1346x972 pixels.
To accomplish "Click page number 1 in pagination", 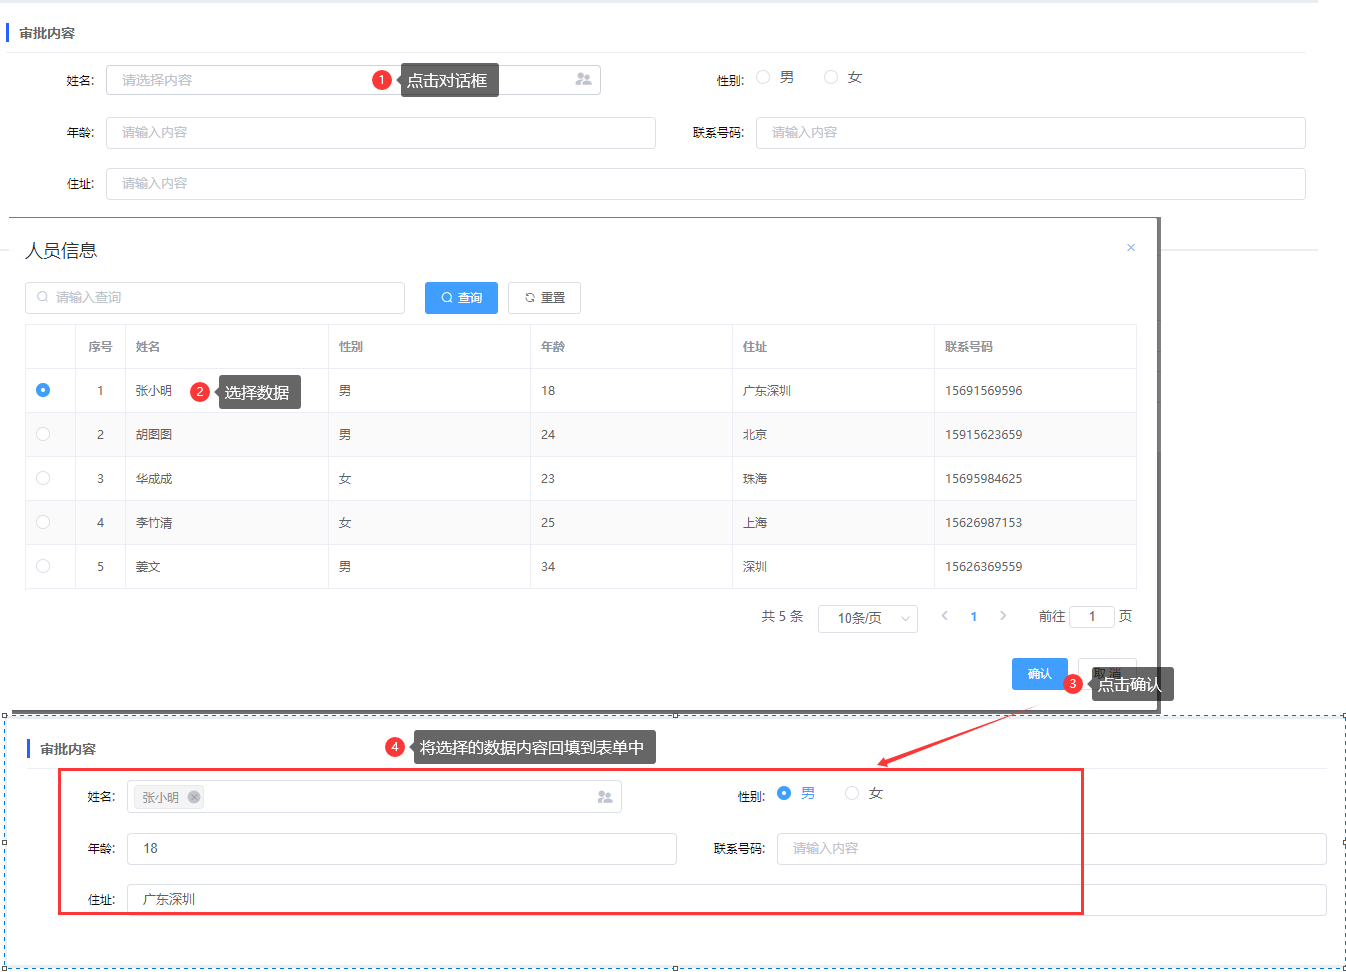I will click(973, 617).
